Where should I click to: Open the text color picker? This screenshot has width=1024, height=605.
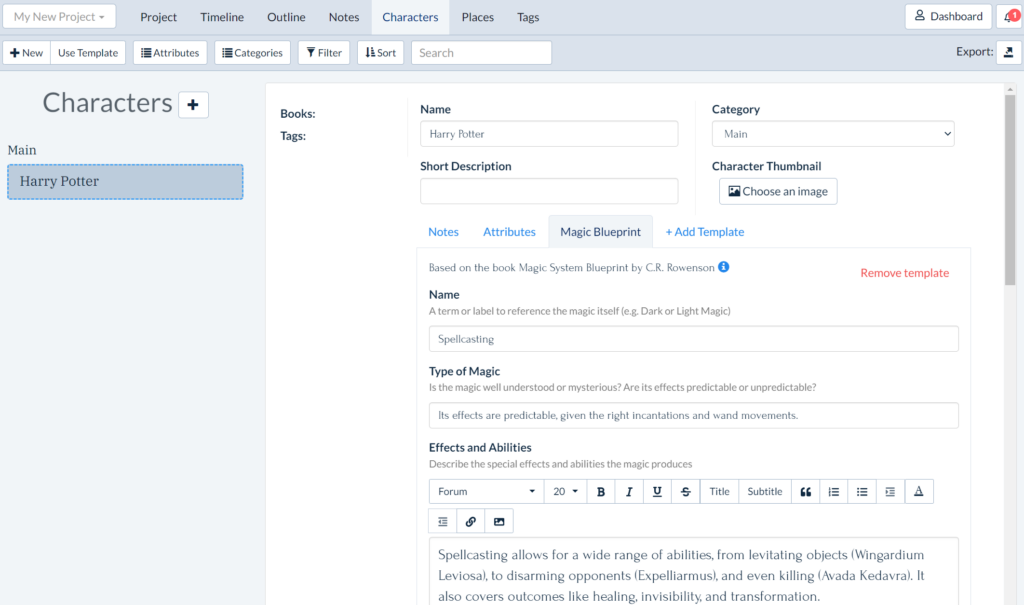click(918, 491)
